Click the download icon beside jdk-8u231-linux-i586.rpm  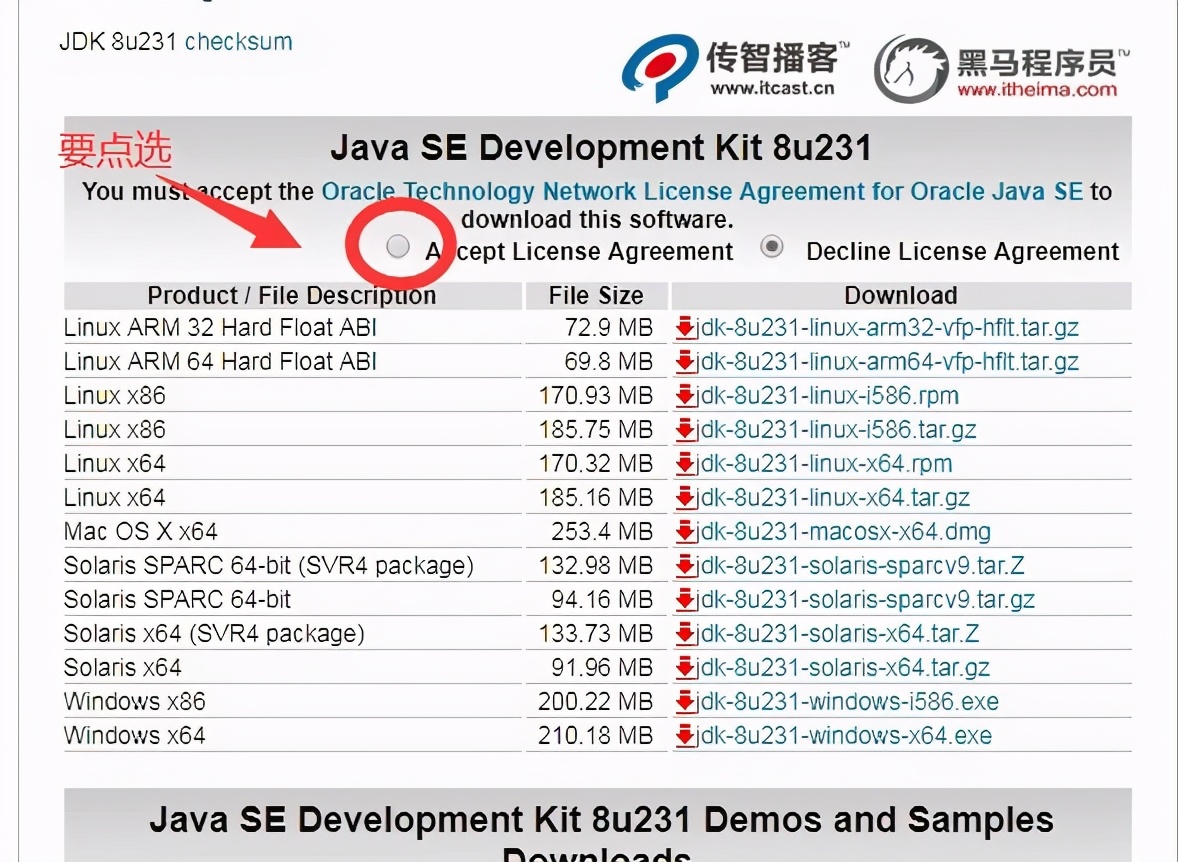click(685, 395)
